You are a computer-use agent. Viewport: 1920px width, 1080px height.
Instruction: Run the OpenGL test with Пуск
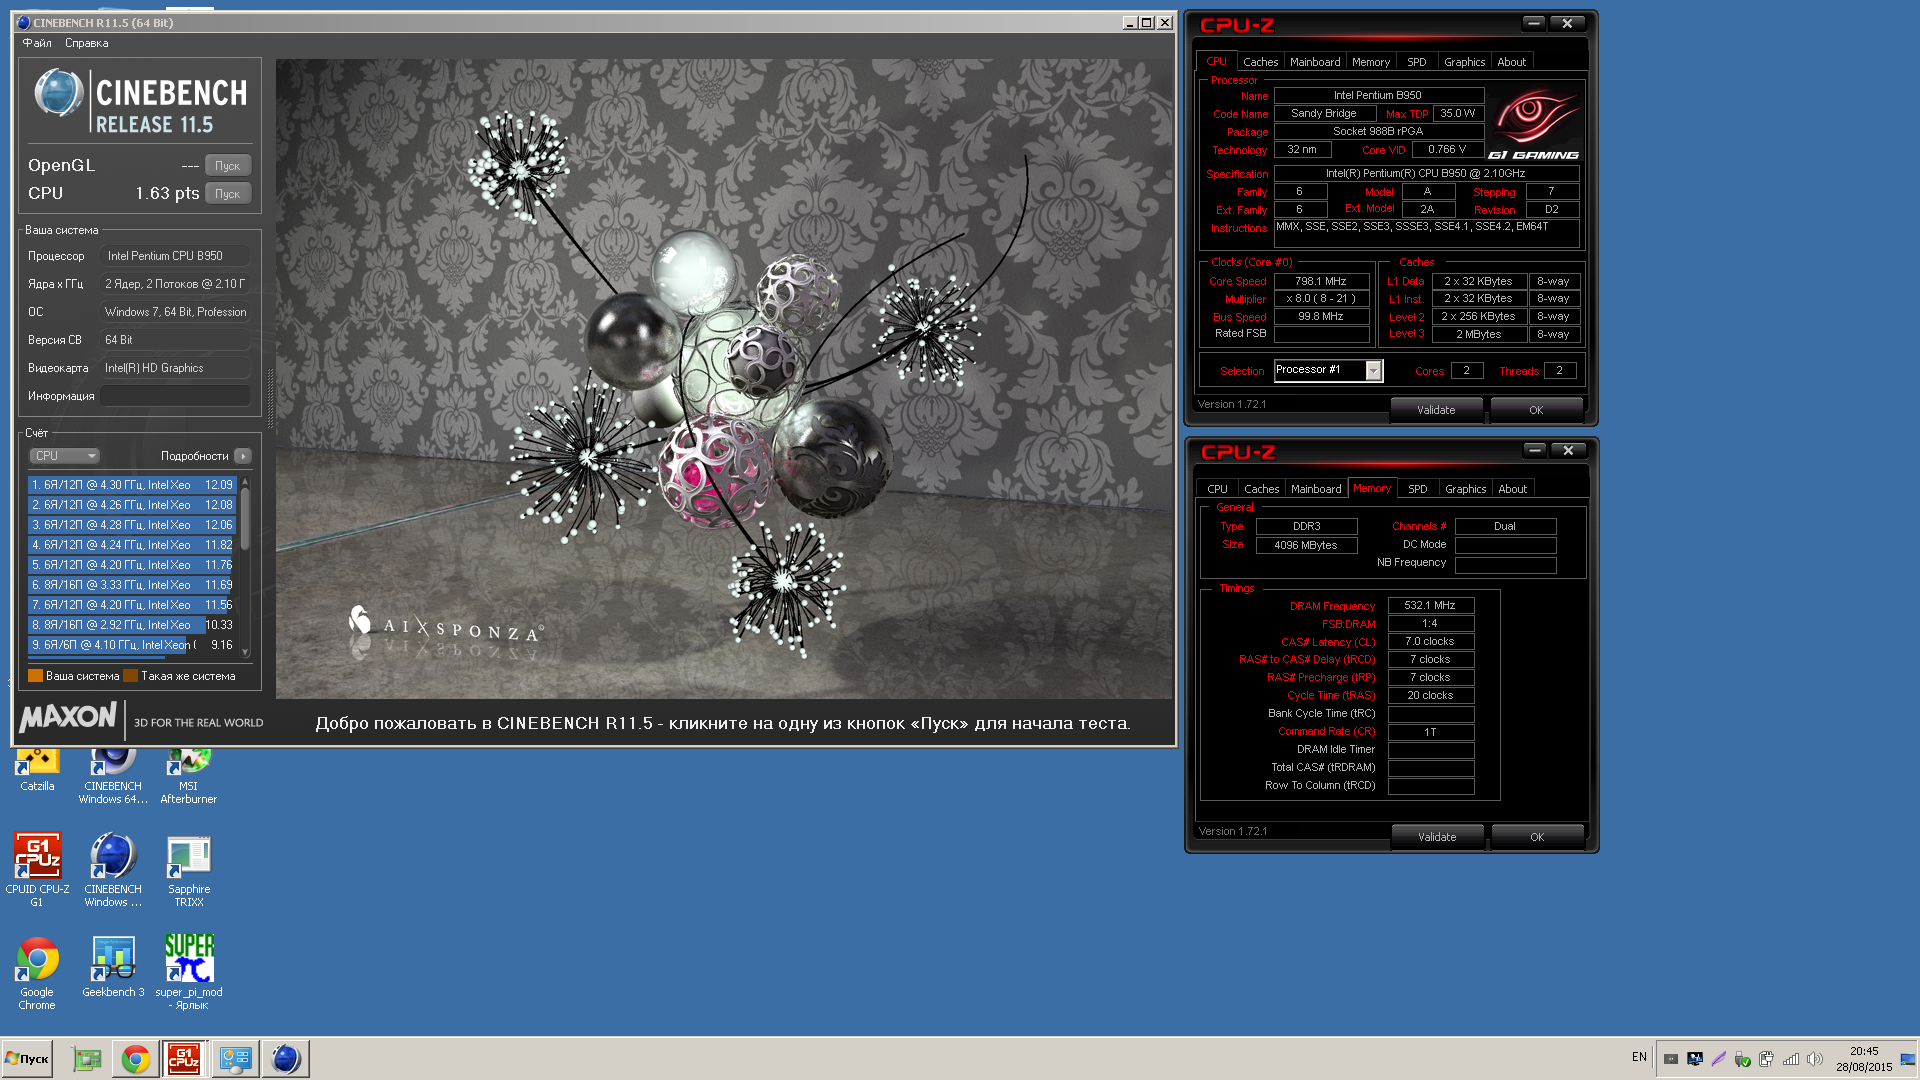coord(228,166)
